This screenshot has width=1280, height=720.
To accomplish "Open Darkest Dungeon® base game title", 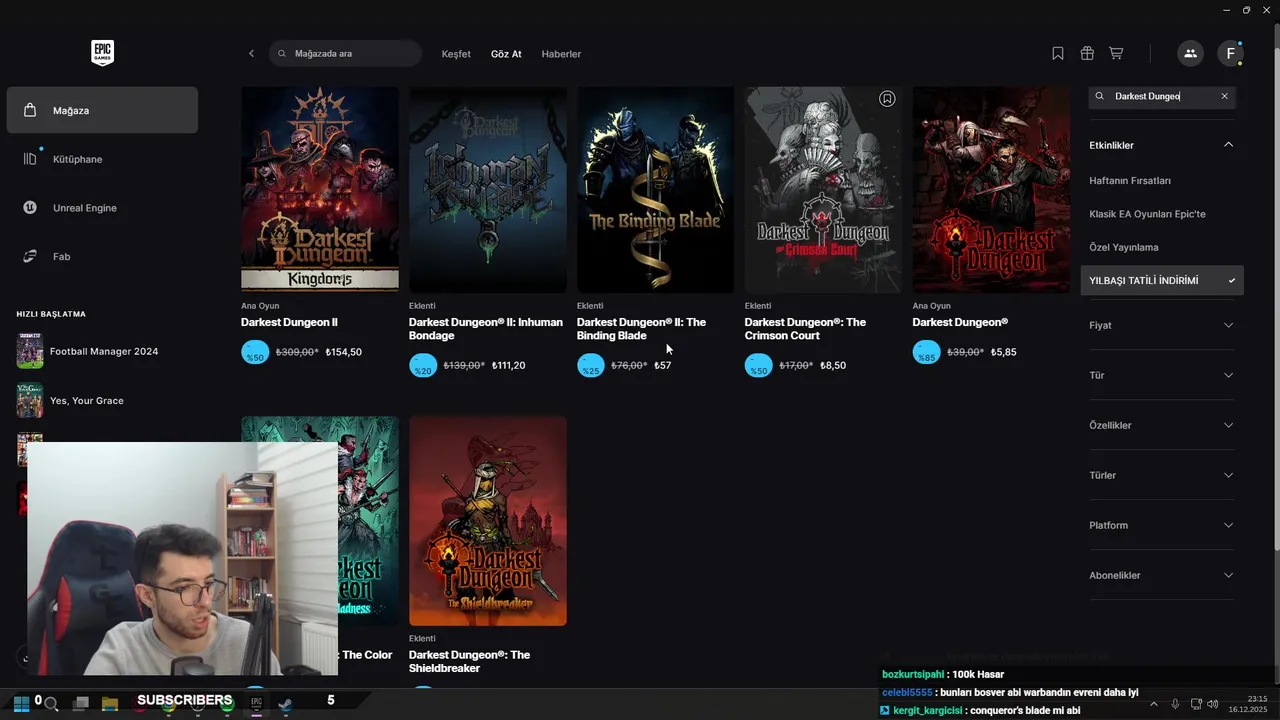I will 960,322.
